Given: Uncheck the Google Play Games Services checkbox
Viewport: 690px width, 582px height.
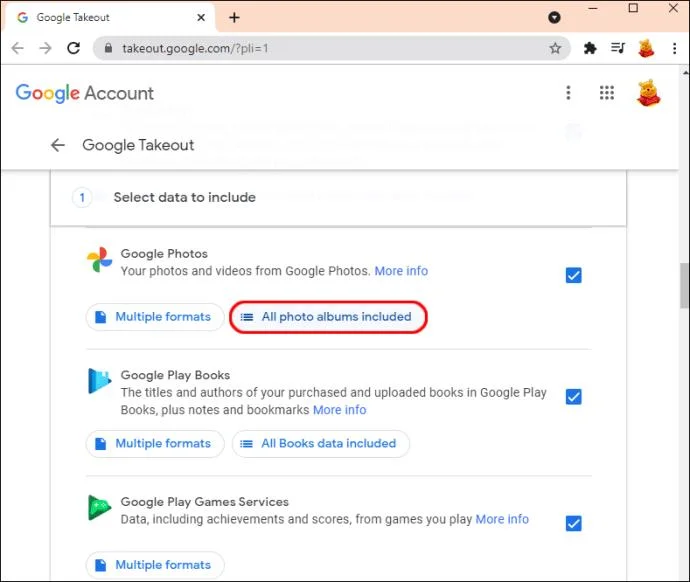Looking at the screenshot, I should (x=573, y=523).
